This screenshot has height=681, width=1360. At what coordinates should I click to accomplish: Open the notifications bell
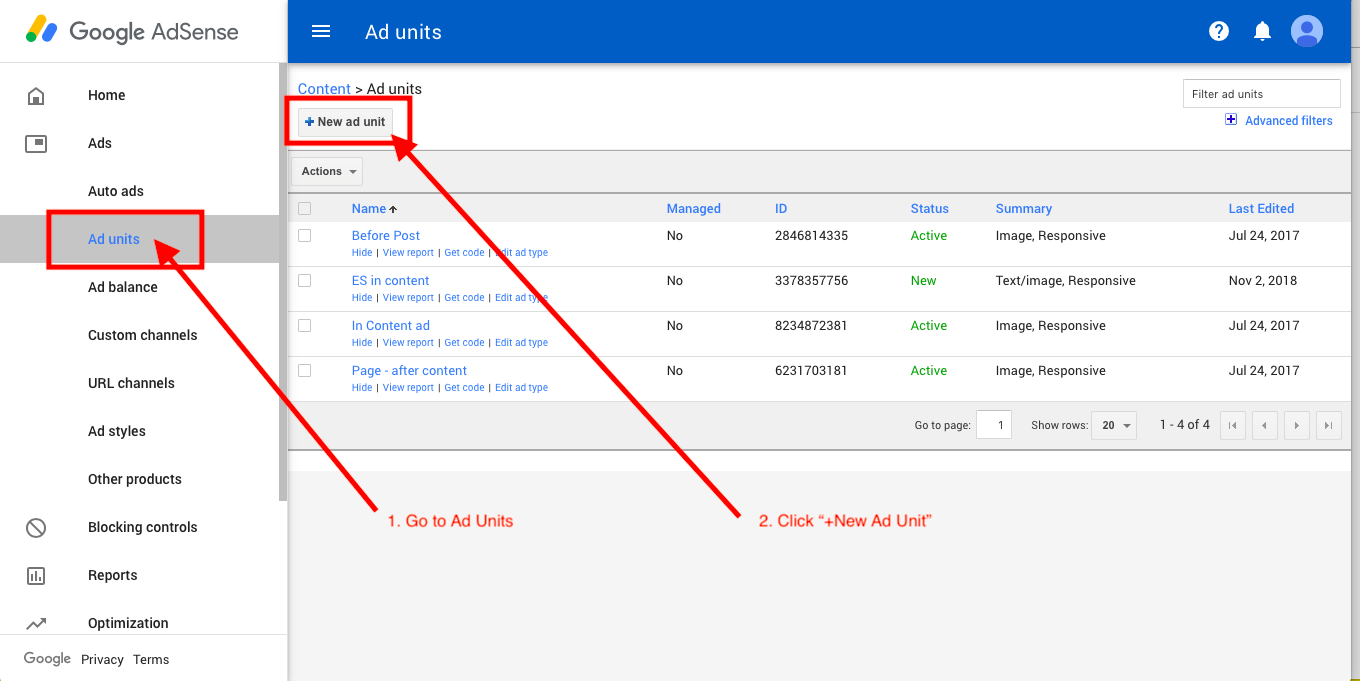[1262, 31]
